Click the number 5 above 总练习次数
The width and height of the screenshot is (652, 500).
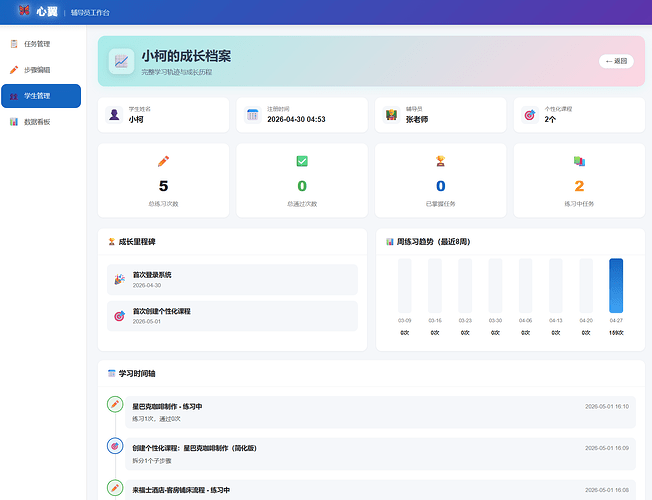coord(163,186)
